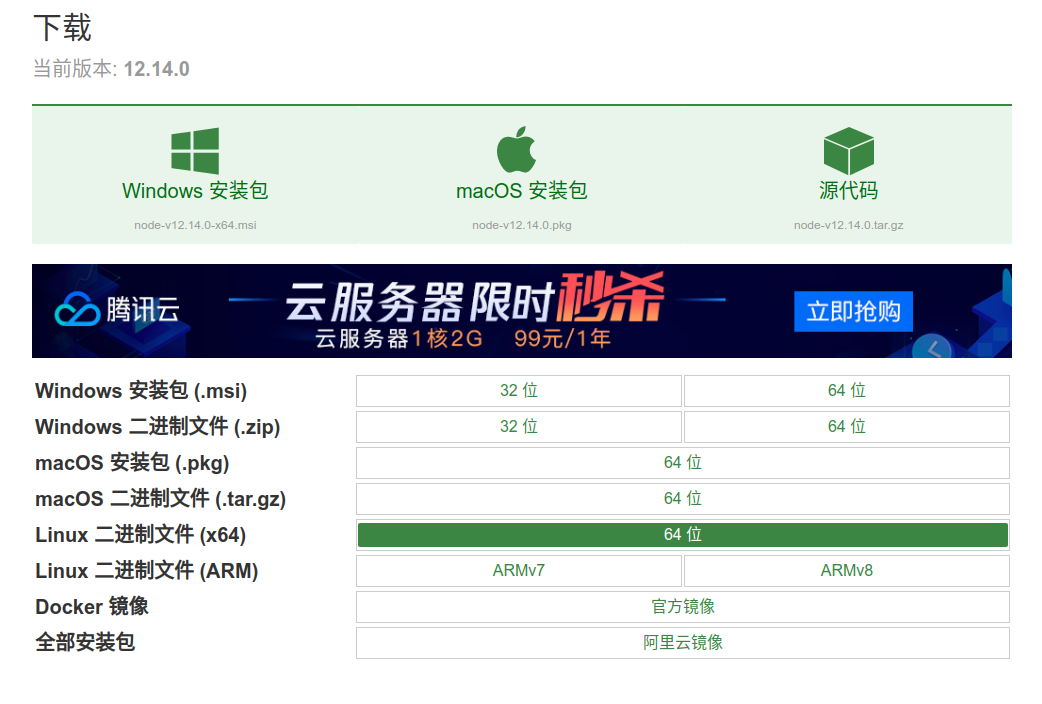This screenshot has width=1042, height=704.
Task: Click node-v12.14.0.pkg filename
Action: pyautogui.click(x=522, y=225)
